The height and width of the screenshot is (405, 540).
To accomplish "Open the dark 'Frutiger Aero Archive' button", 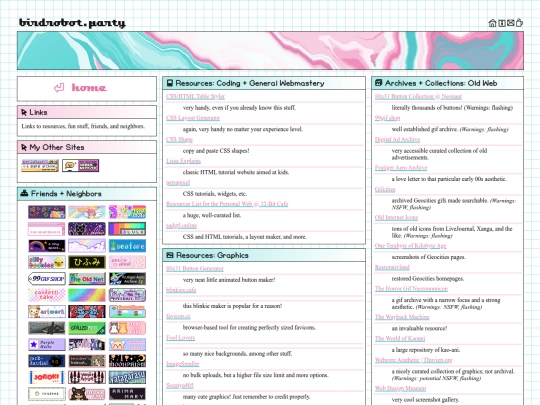I will 127,279.
